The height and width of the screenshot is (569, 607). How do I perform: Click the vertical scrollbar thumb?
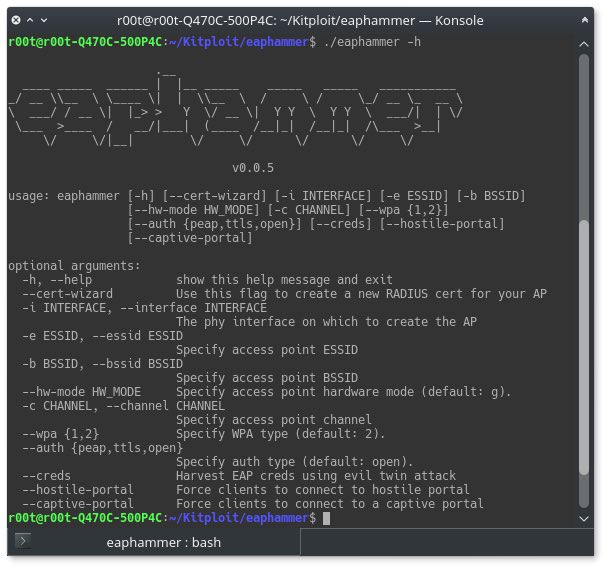pos(584,346)
